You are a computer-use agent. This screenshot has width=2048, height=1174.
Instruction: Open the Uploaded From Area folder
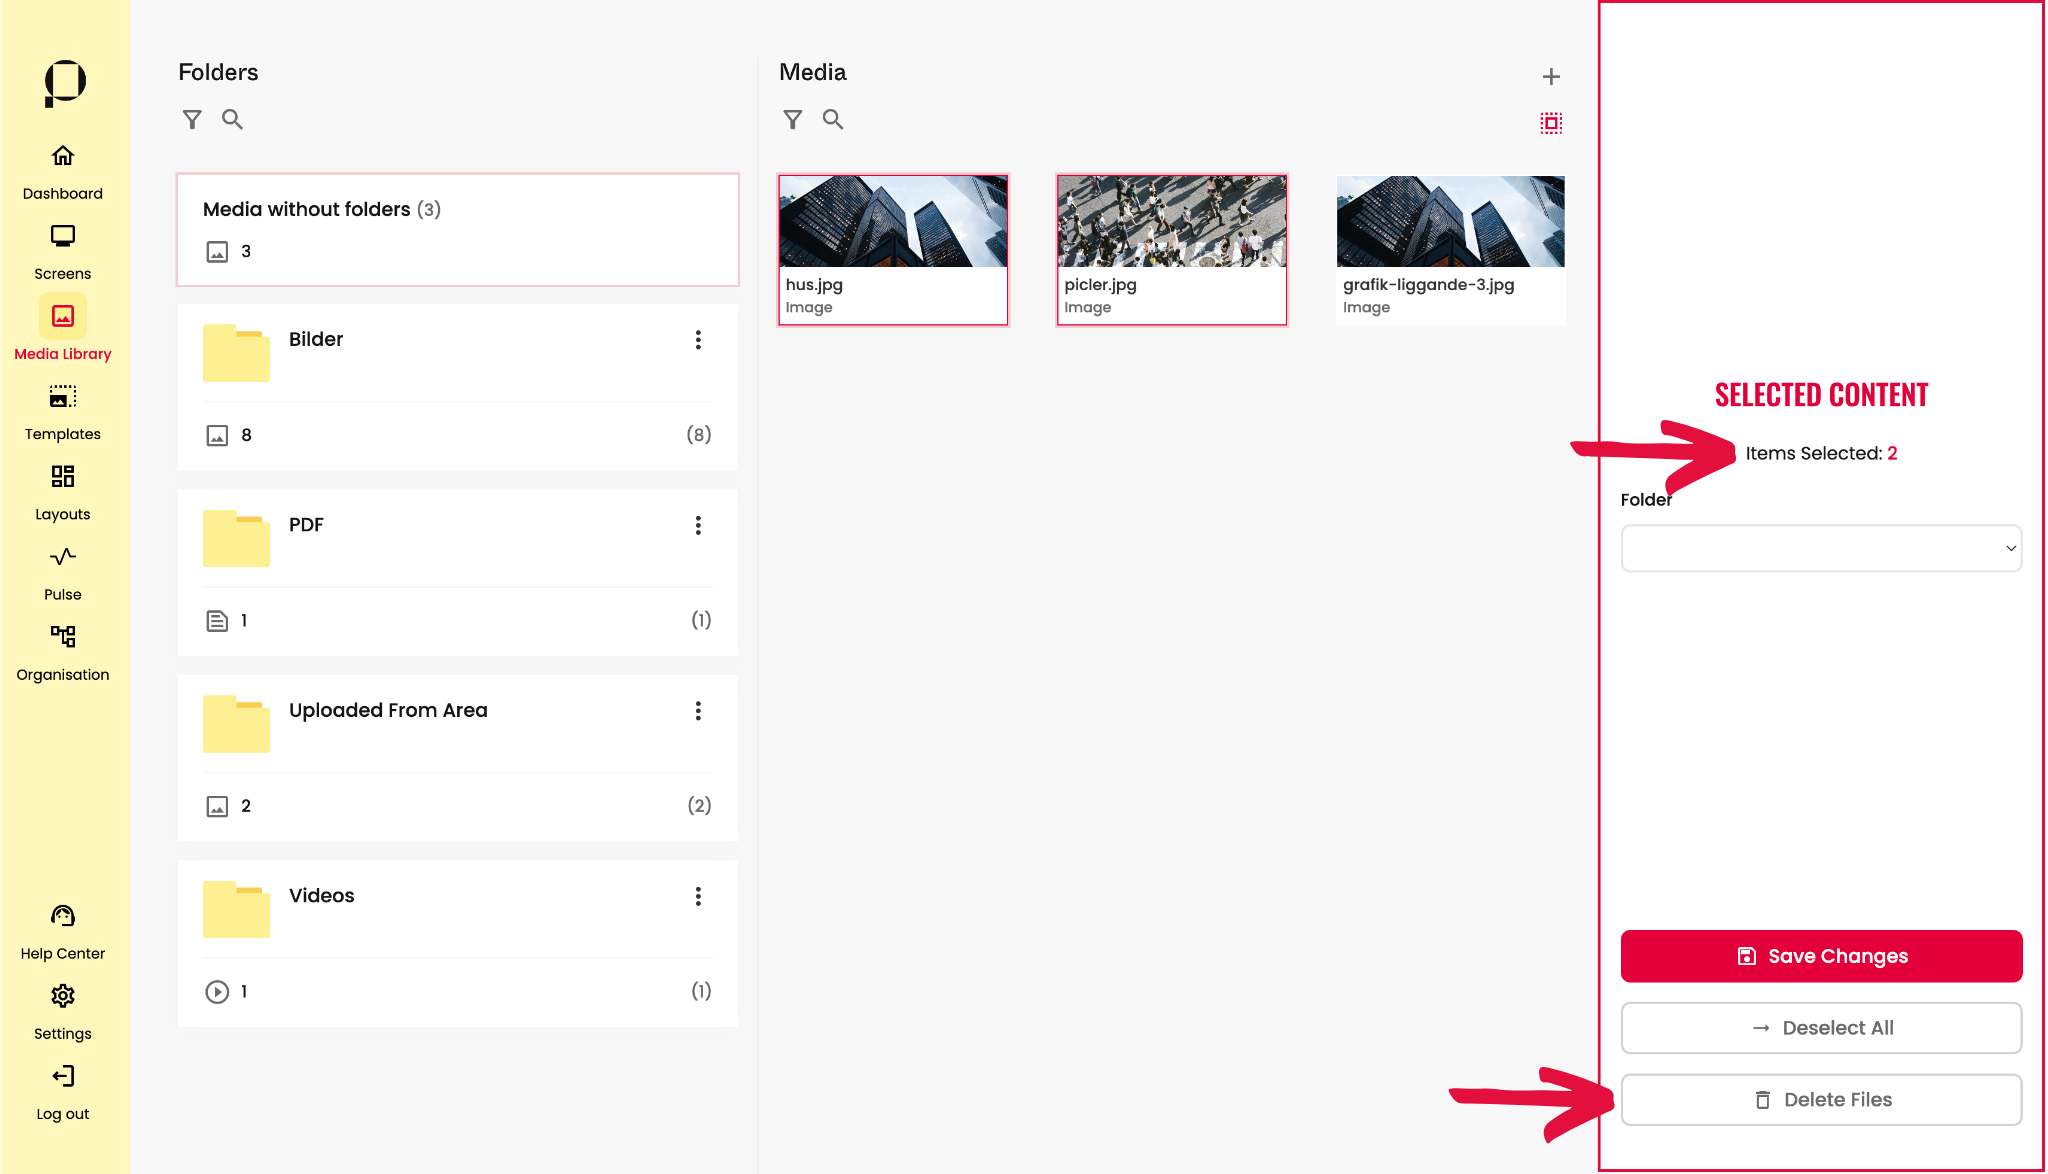(388, 710)
